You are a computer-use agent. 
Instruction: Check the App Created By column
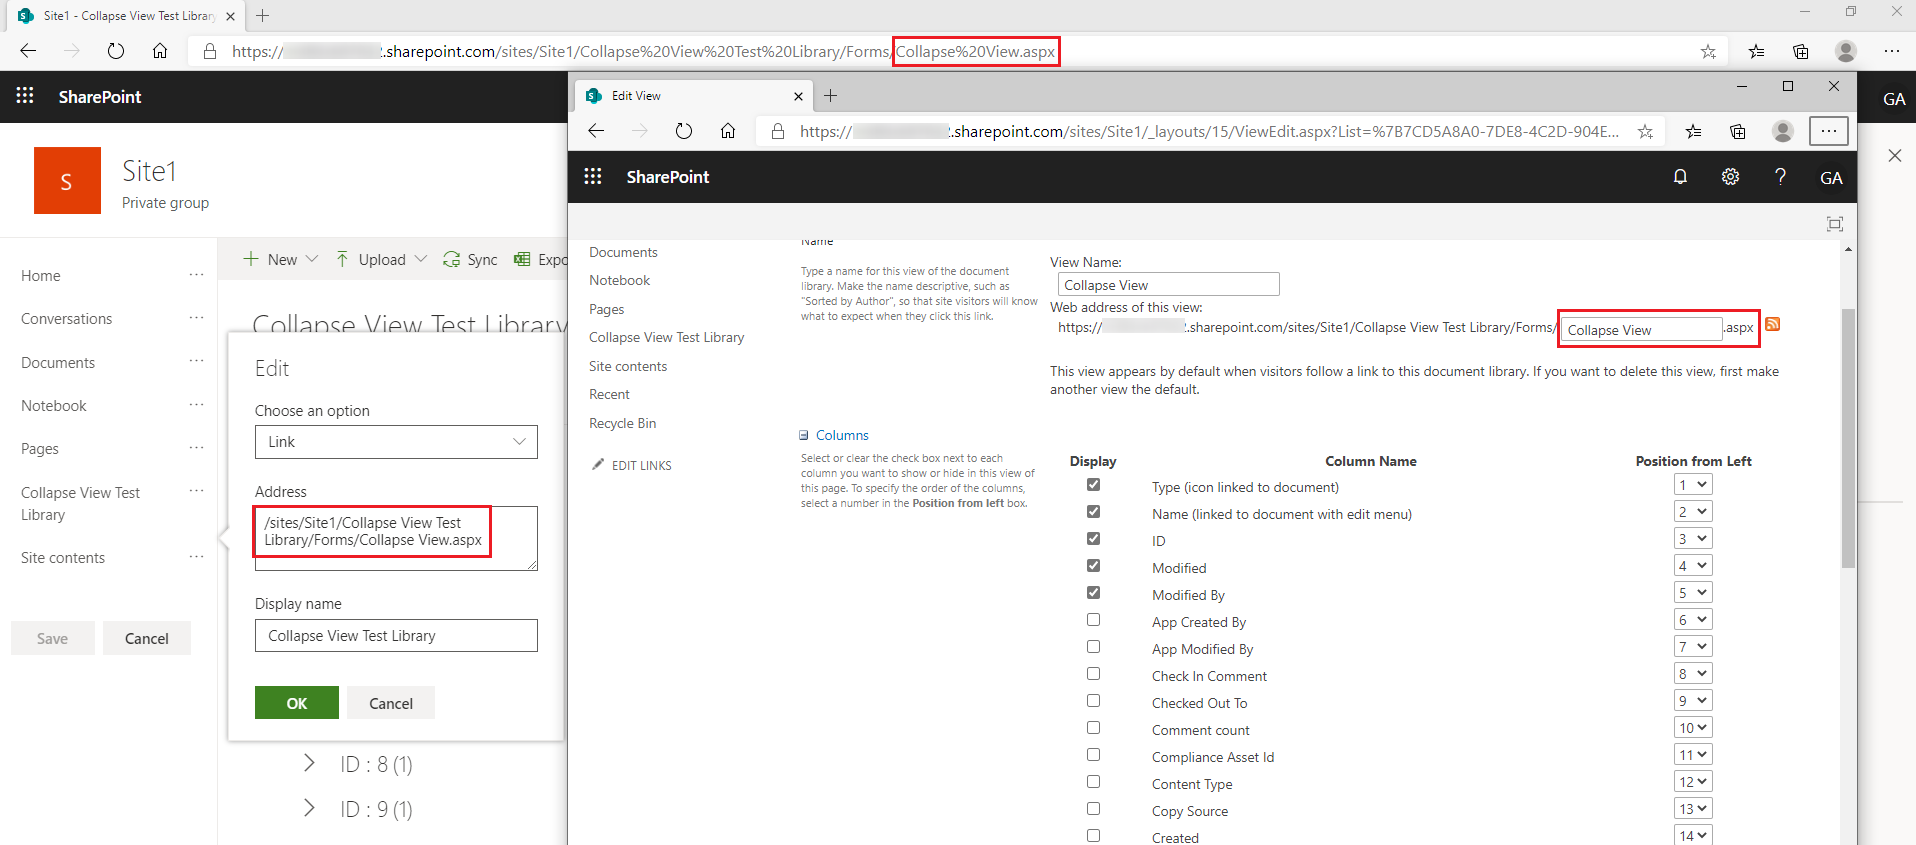[x=1093, y=620]
